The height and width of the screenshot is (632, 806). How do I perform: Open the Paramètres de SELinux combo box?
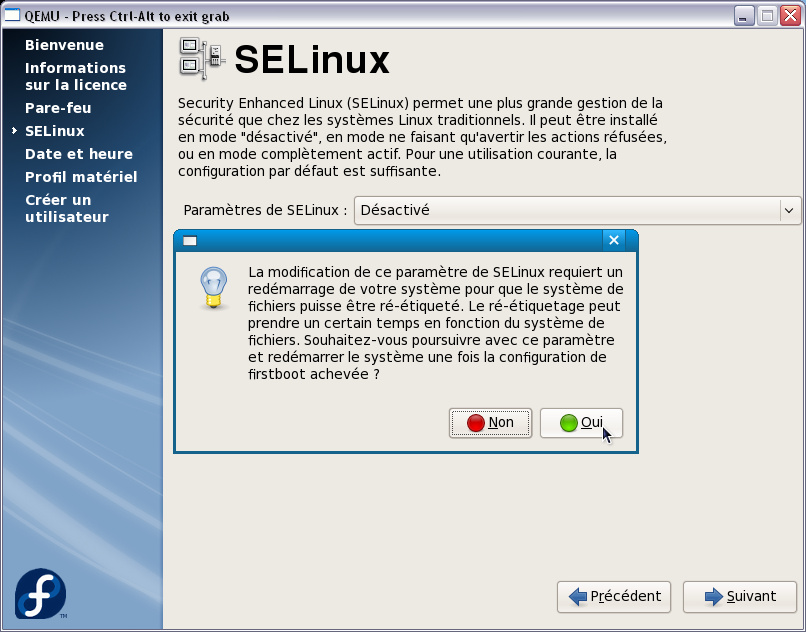[x=577, y=210]
